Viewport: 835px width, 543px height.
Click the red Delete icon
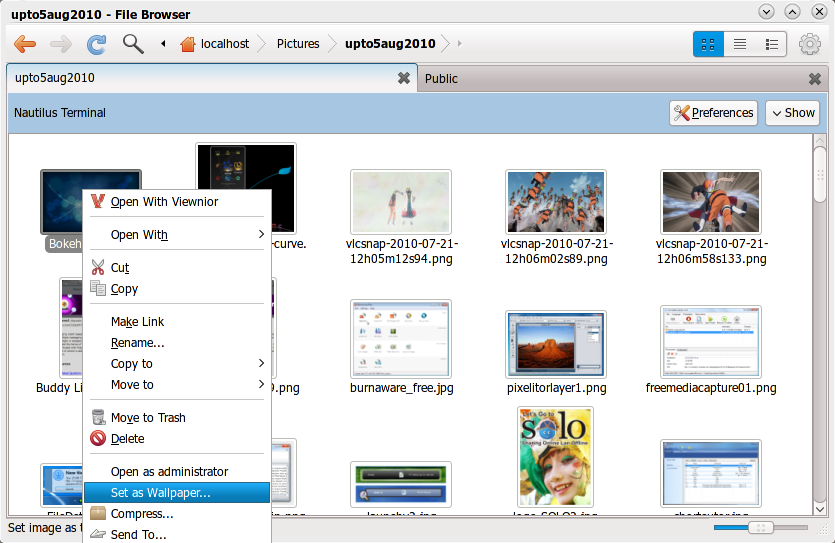[98, 438]
